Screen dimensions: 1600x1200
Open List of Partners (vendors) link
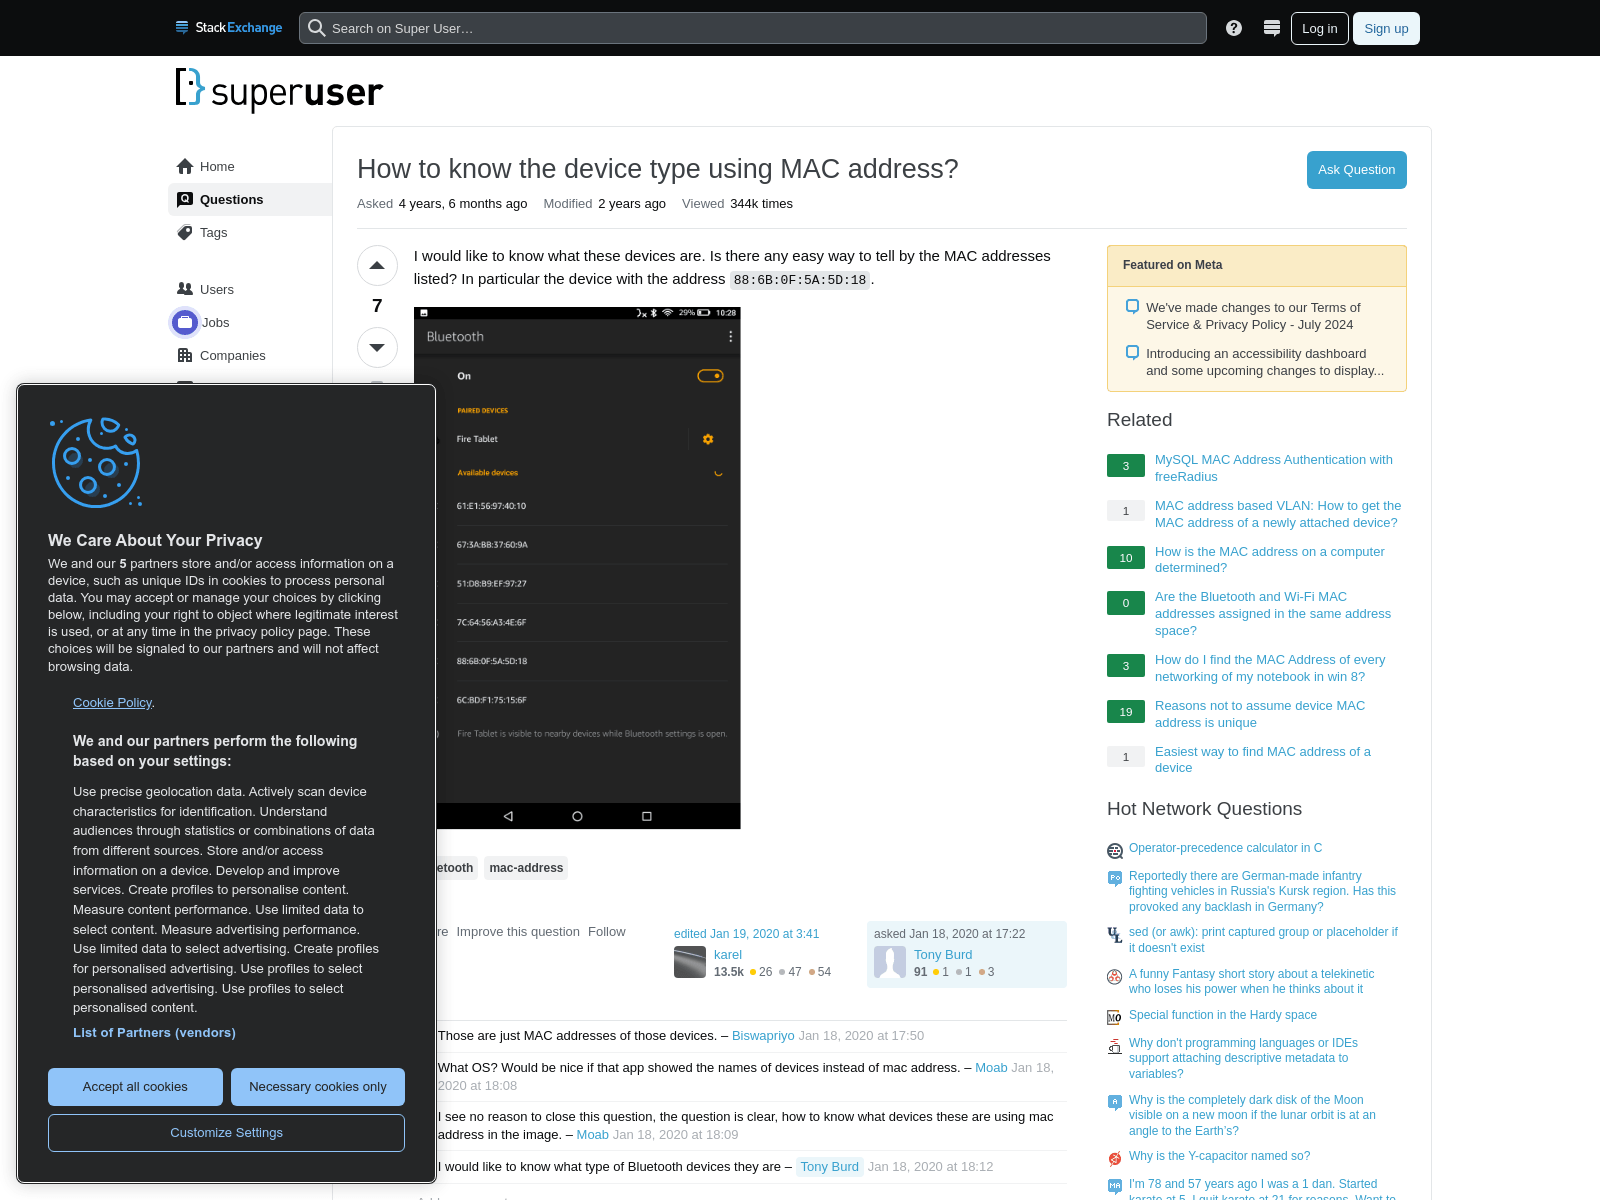(154, 1032)
